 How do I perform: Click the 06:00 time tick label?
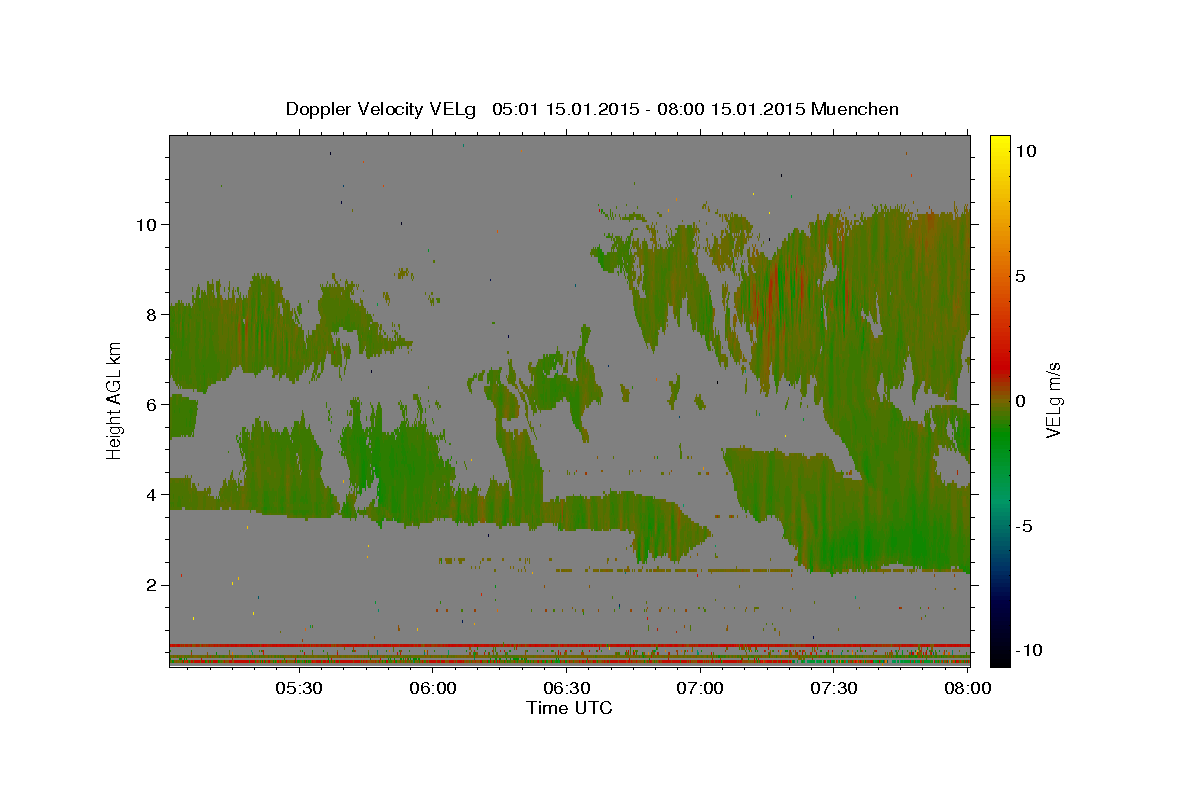coord(432,688)
